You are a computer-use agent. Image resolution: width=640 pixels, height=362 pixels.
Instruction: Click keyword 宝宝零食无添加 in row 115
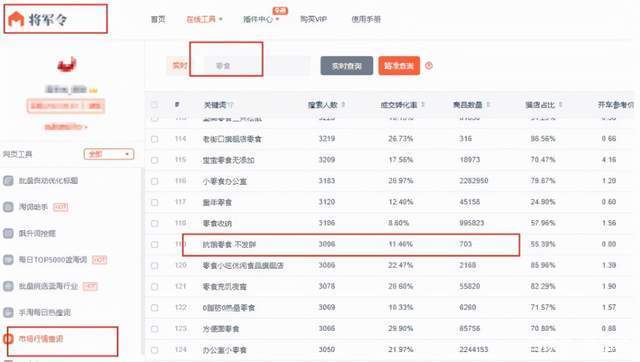[x=229, y=160]
